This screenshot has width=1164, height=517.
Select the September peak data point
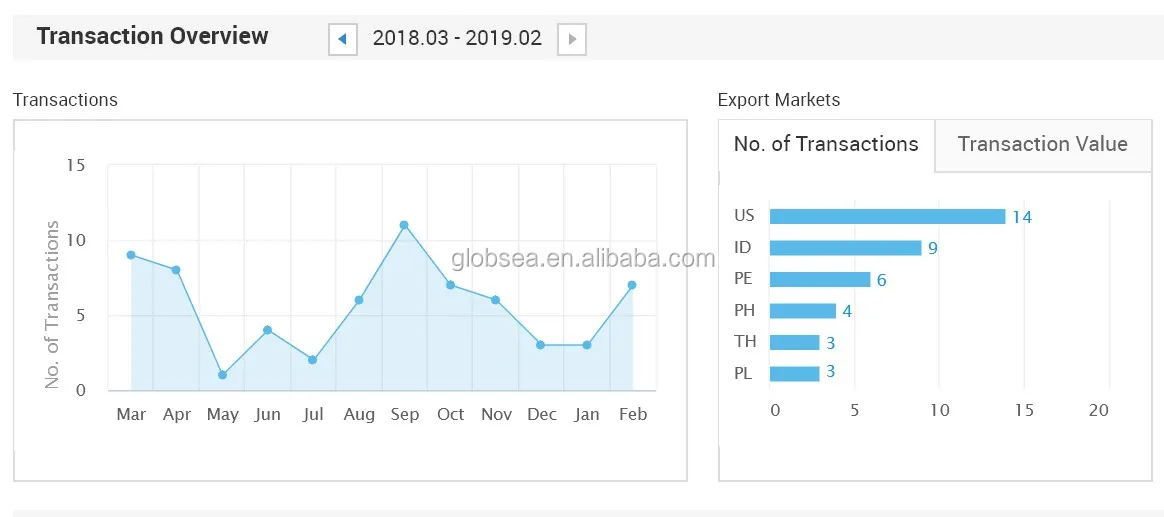point(404,225)
